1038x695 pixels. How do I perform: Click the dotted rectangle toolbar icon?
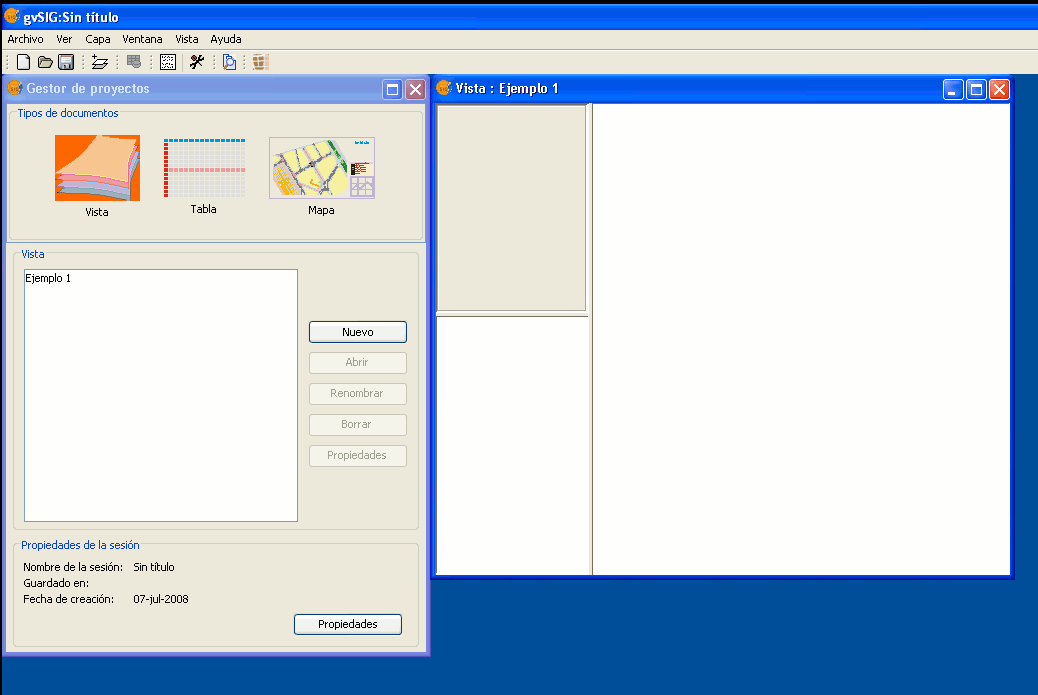[168, 62]
